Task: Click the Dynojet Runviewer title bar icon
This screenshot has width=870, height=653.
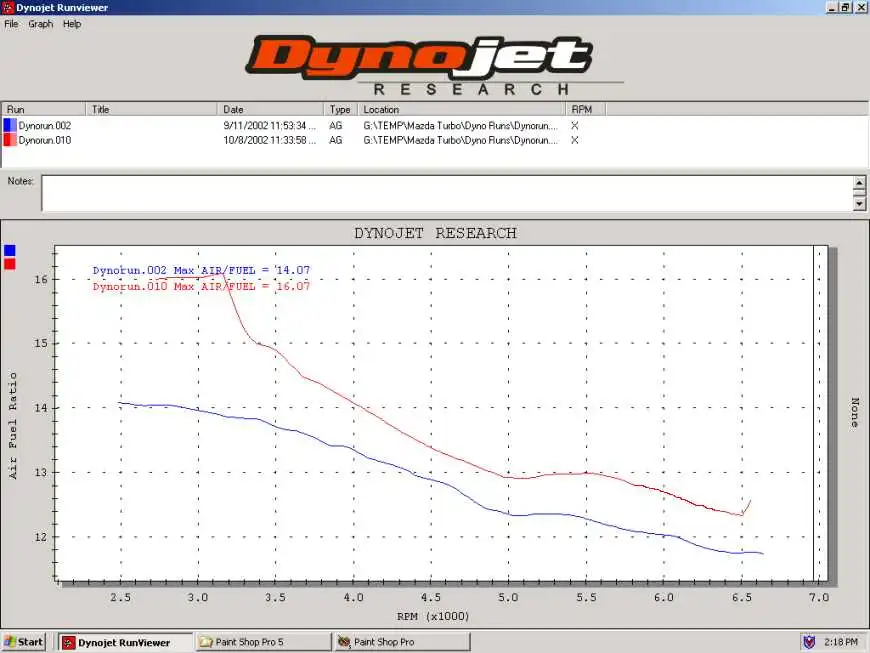Action: [x=7, y=6]
